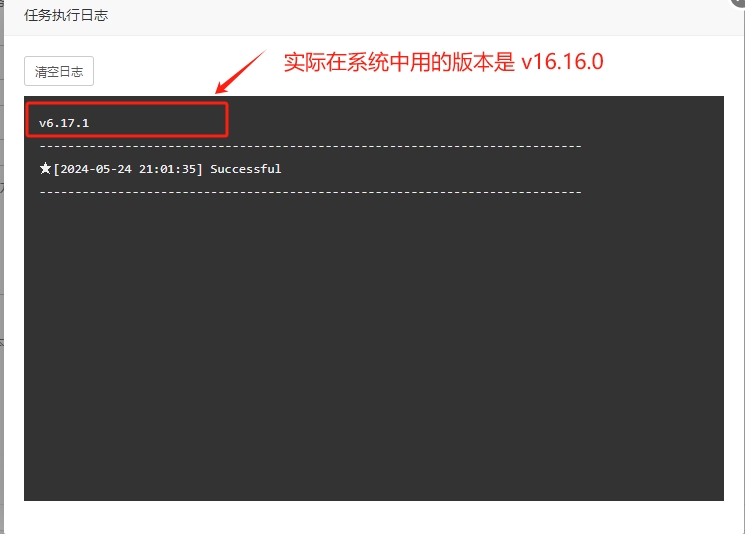This screenshot has height=534, width=745.
Task: Click the star icon before the timestamp
Action: (45, 168)
